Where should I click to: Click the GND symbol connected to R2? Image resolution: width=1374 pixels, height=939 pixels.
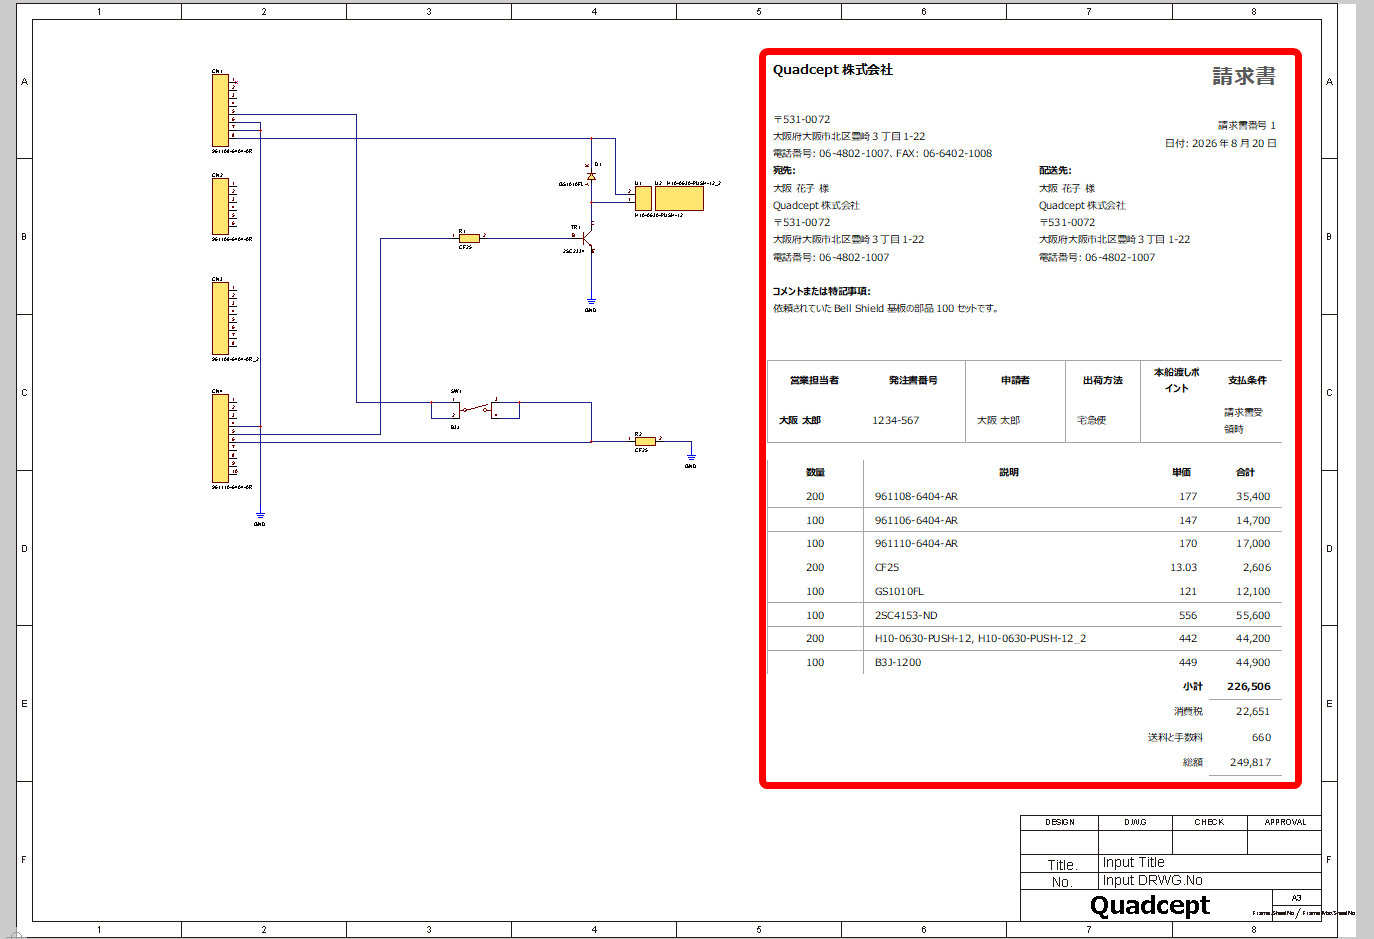pyautogui.click(x=690, y=458)
